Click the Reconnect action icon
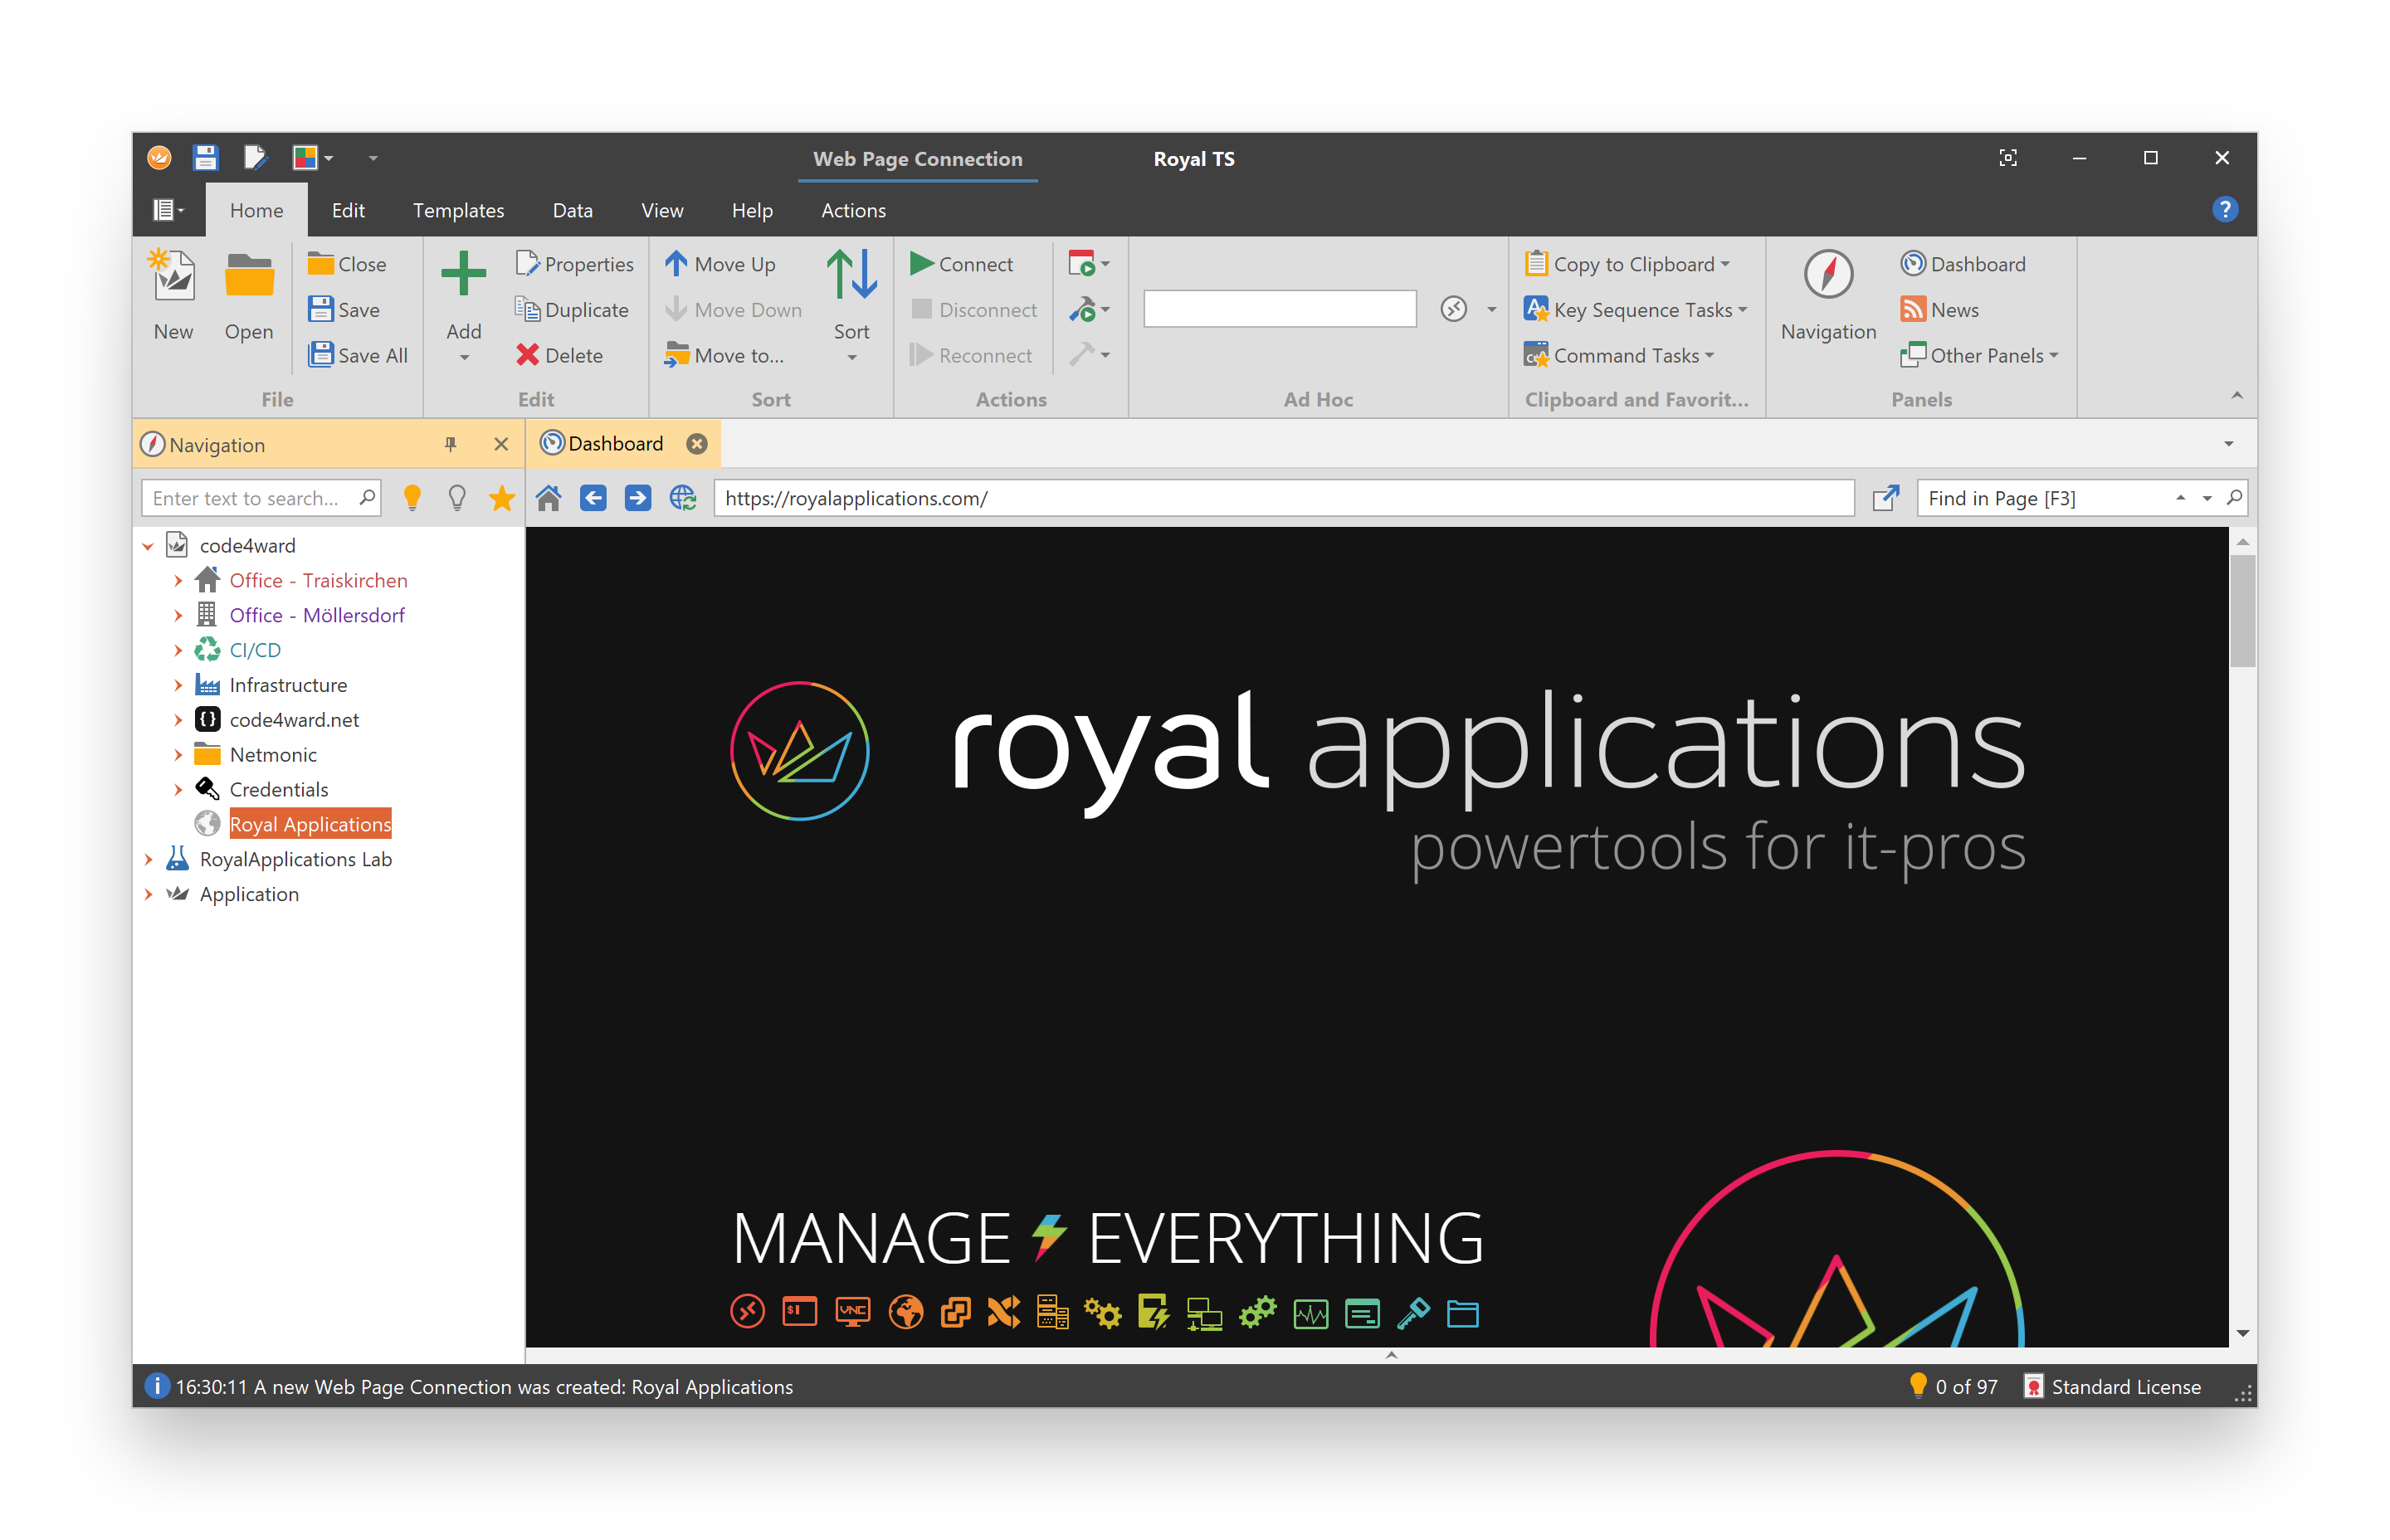The width and height of the screenshot is (2390, 1540). pyautogui.click(x=924, y=355)
